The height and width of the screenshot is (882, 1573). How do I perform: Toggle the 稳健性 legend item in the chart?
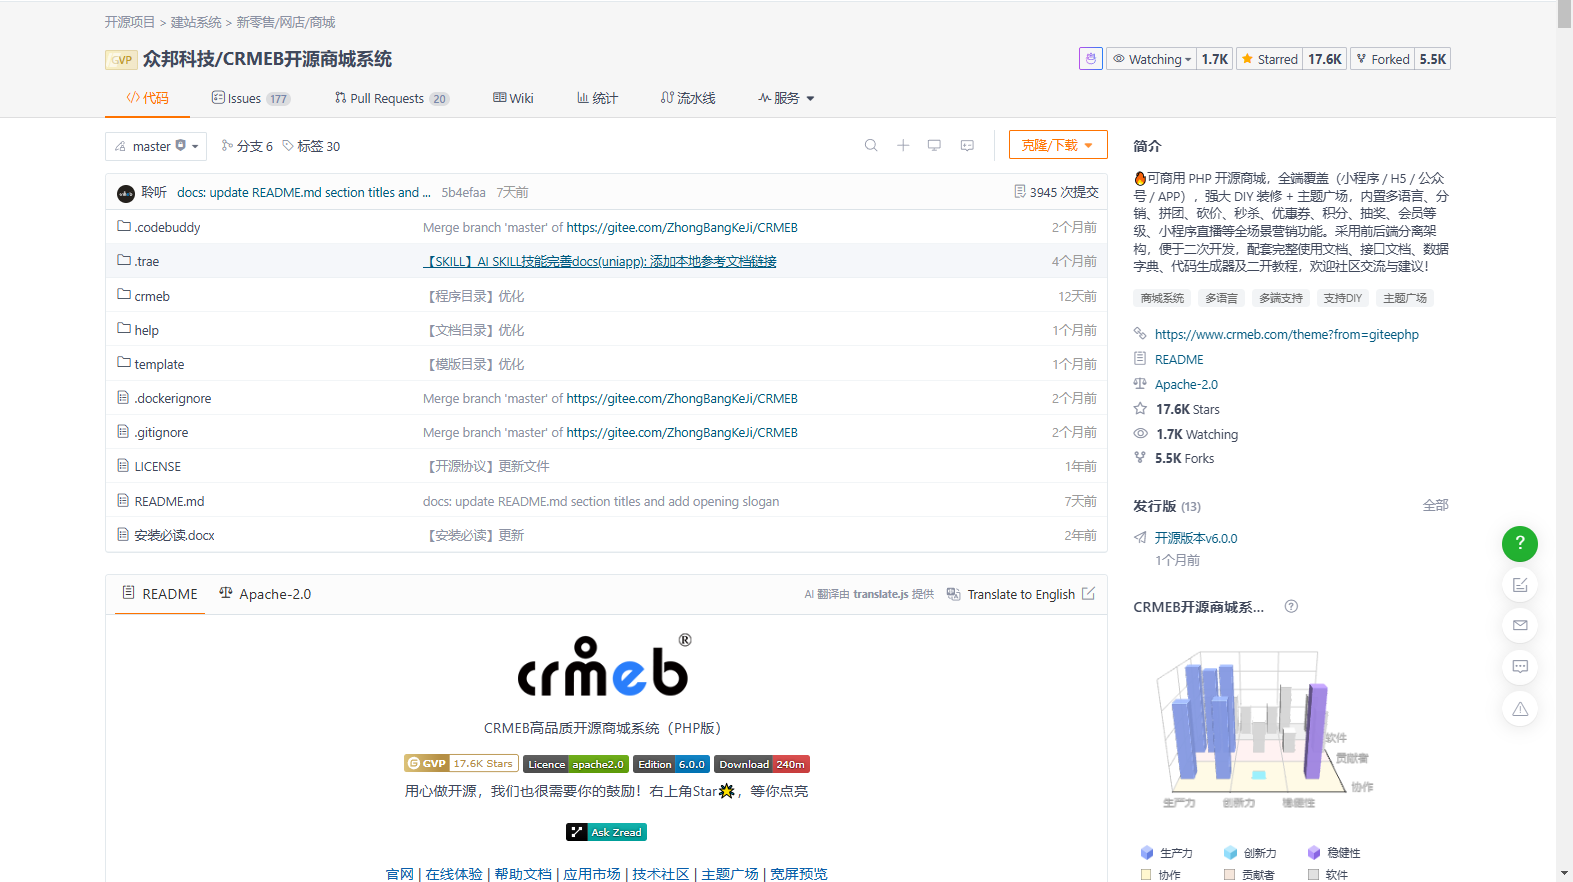(1334, 853)
